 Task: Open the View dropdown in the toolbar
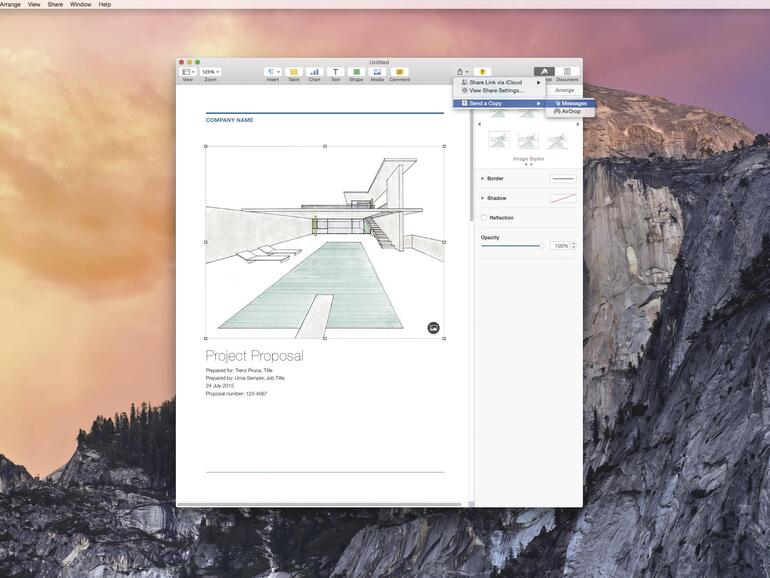[187, 72]
